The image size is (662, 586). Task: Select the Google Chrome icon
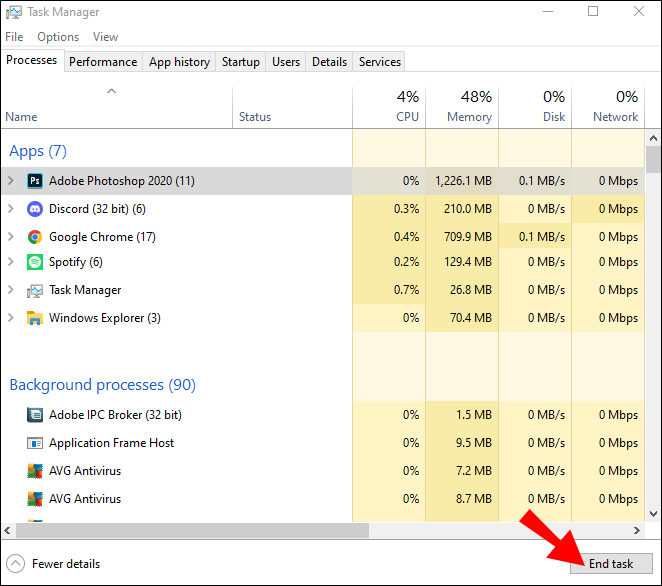[35, 237]
